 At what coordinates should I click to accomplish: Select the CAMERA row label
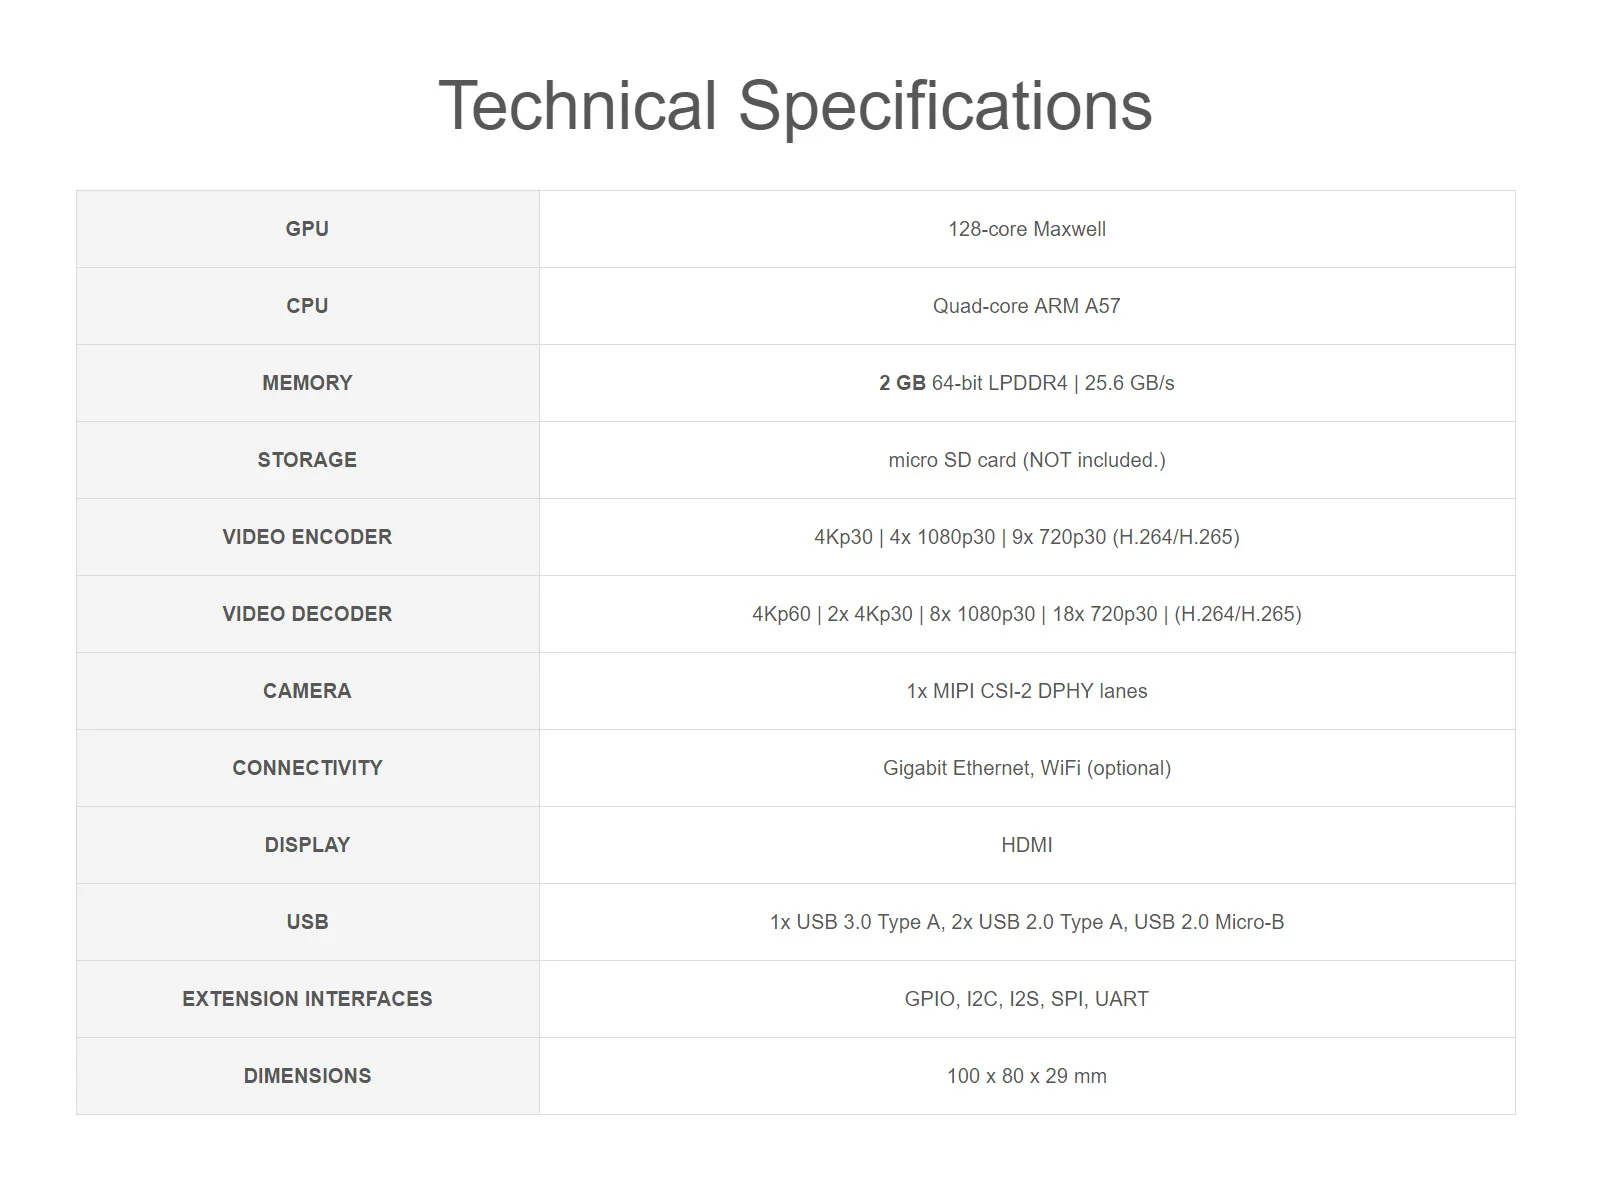click(307, 691)
